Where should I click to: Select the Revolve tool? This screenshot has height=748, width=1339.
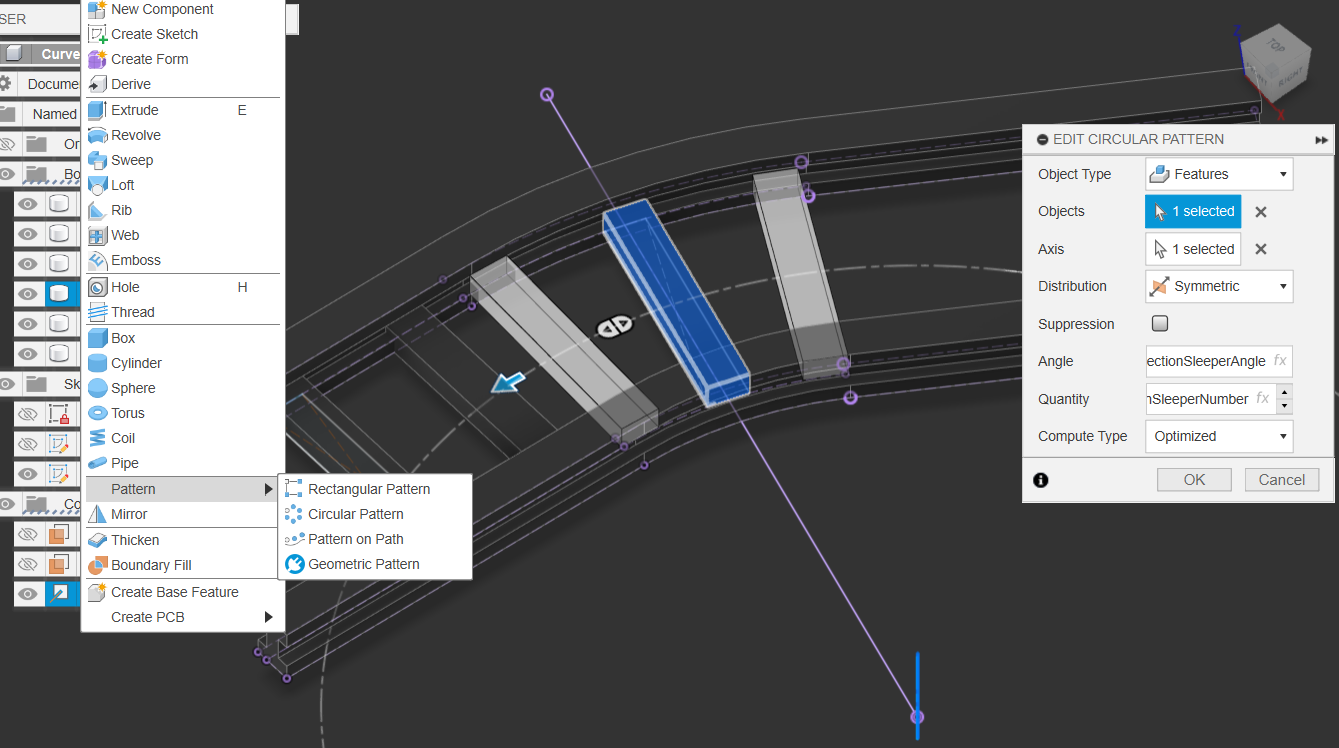[x=136, y=135]
